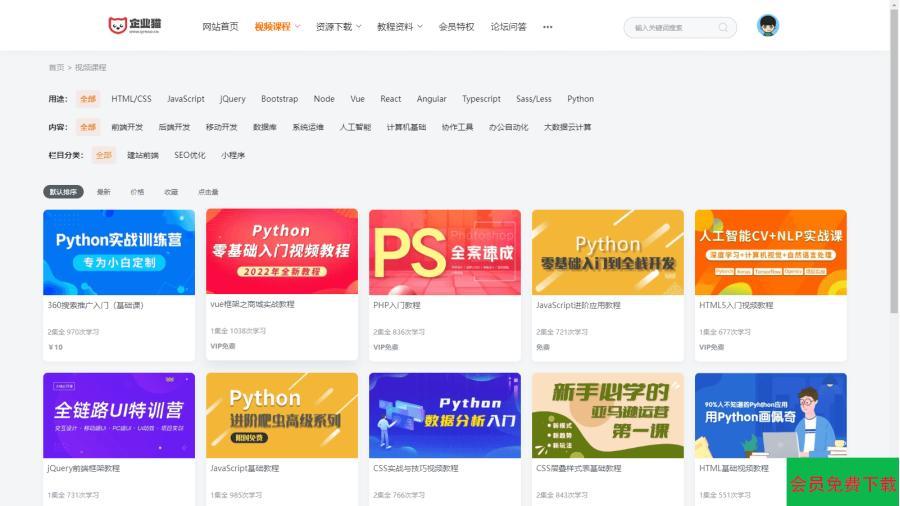The image size is (900, 506).
Task: Open 会员特权 page
Action: coord(456,27)
